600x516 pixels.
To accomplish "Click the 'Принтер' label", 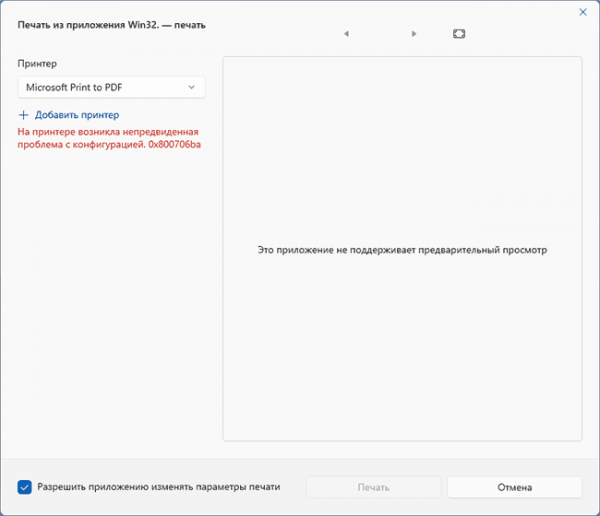I will click(37, 64).
